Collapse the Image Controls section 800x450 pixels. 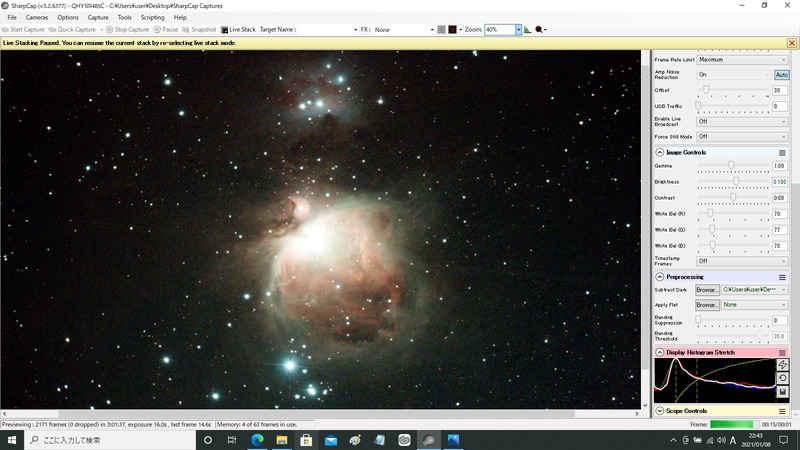point(660,153)
